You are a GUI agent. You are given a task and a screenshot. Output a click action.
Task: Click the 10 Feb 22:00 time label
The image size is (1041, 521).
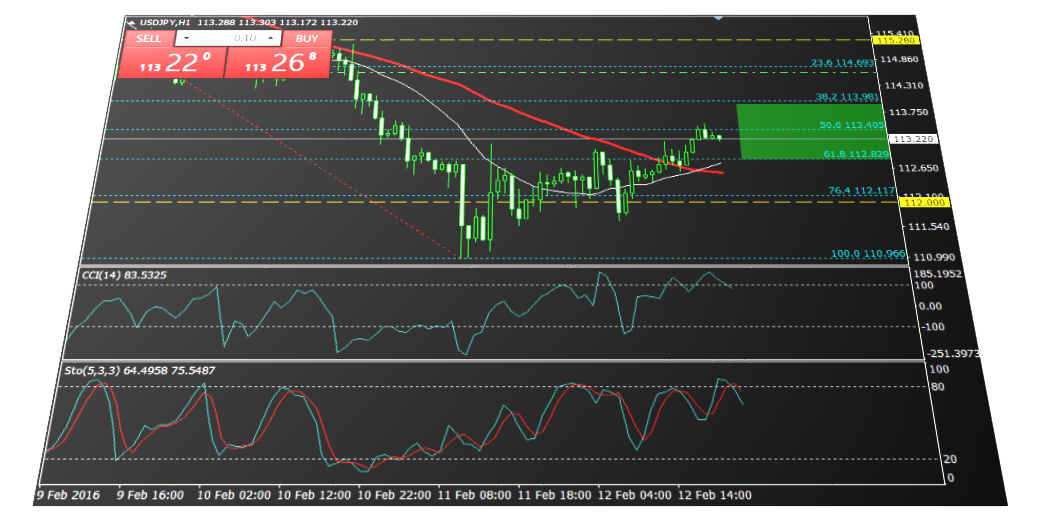(394, 495)
